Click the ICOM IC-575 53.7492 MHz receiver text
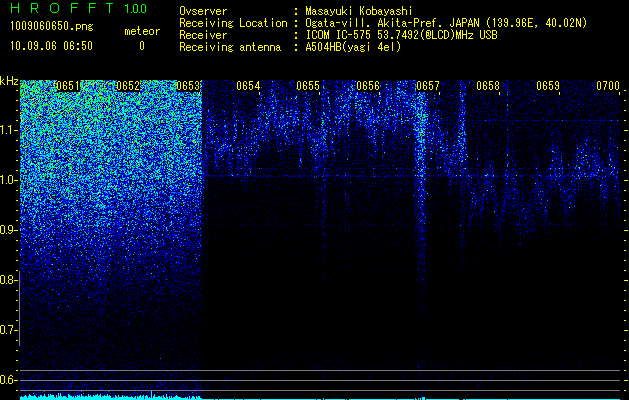The image size is (629, 400). 401,35
